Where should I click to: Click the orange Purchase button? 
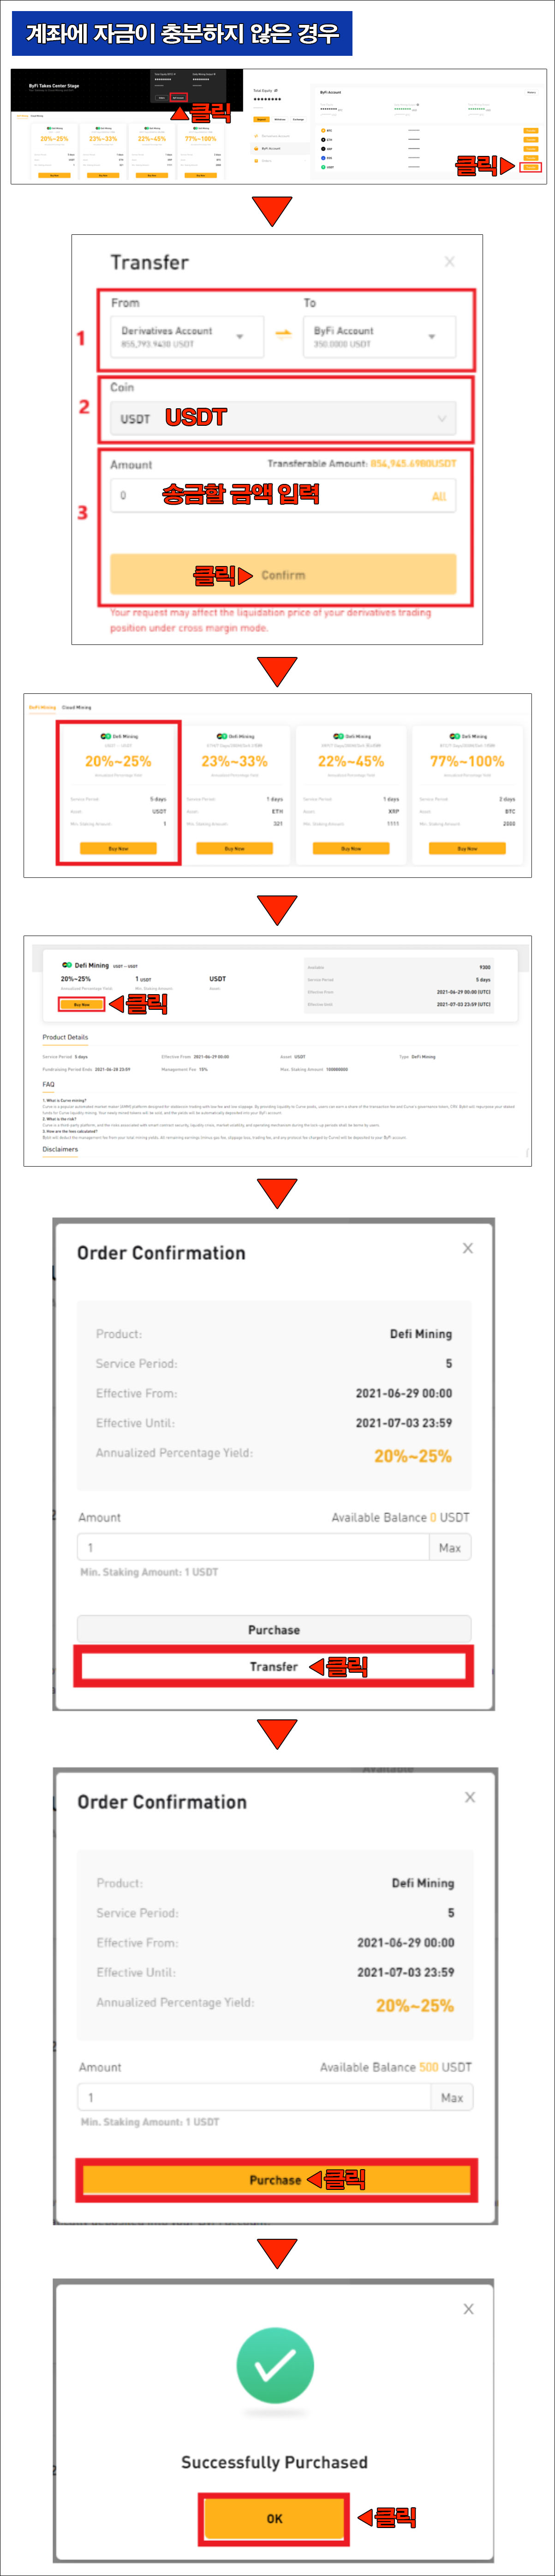click(x=276, y=2180)
